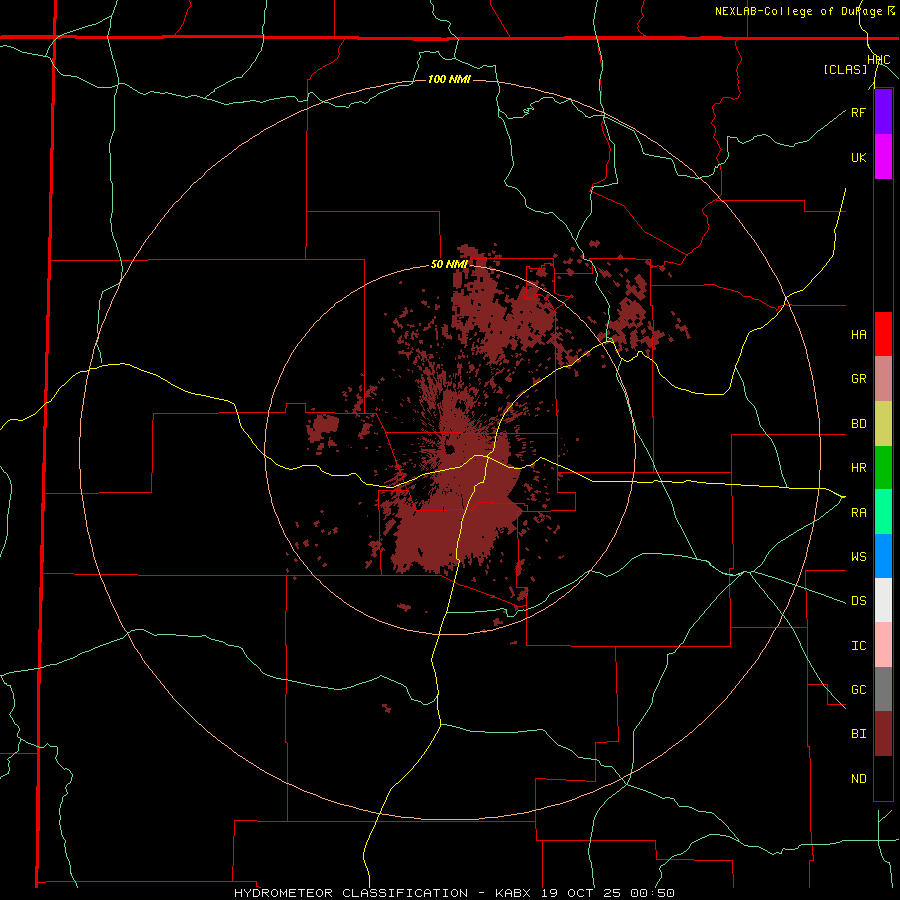Click the black radar site center dot

(449, 448)
